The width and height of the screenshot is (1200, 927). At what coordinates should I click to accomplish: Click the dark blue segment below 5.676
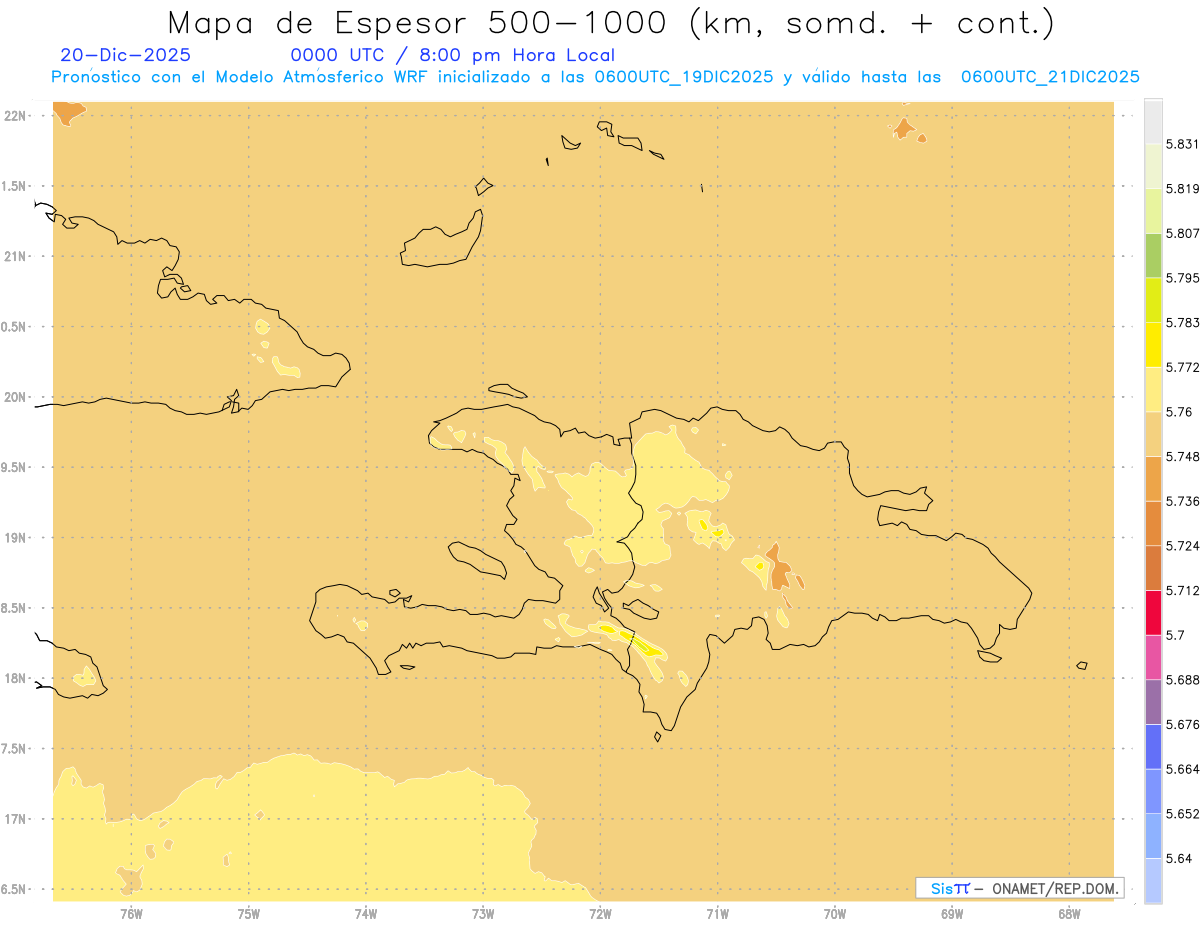(1153, 746)
